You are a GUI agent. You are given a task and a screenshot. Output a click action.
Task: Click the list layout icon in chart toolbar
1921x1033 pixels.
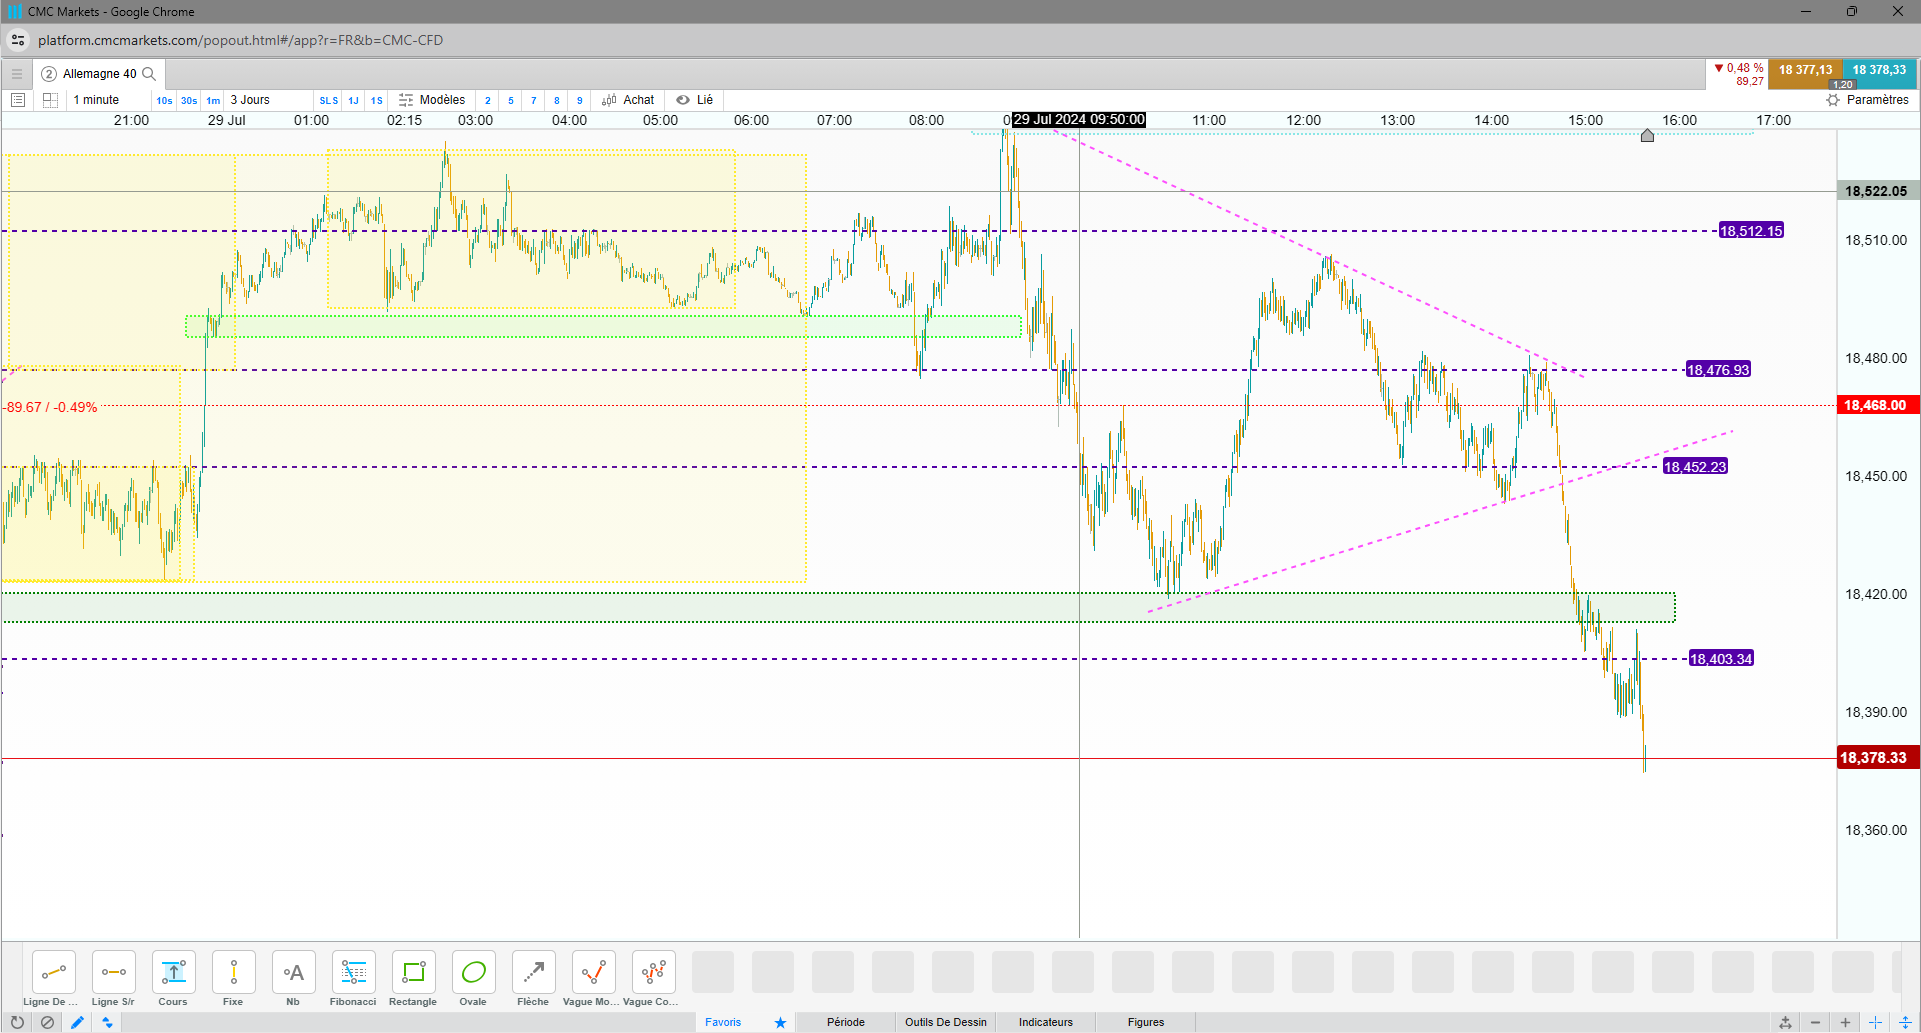pyautogui.click(x=18, y=100)
